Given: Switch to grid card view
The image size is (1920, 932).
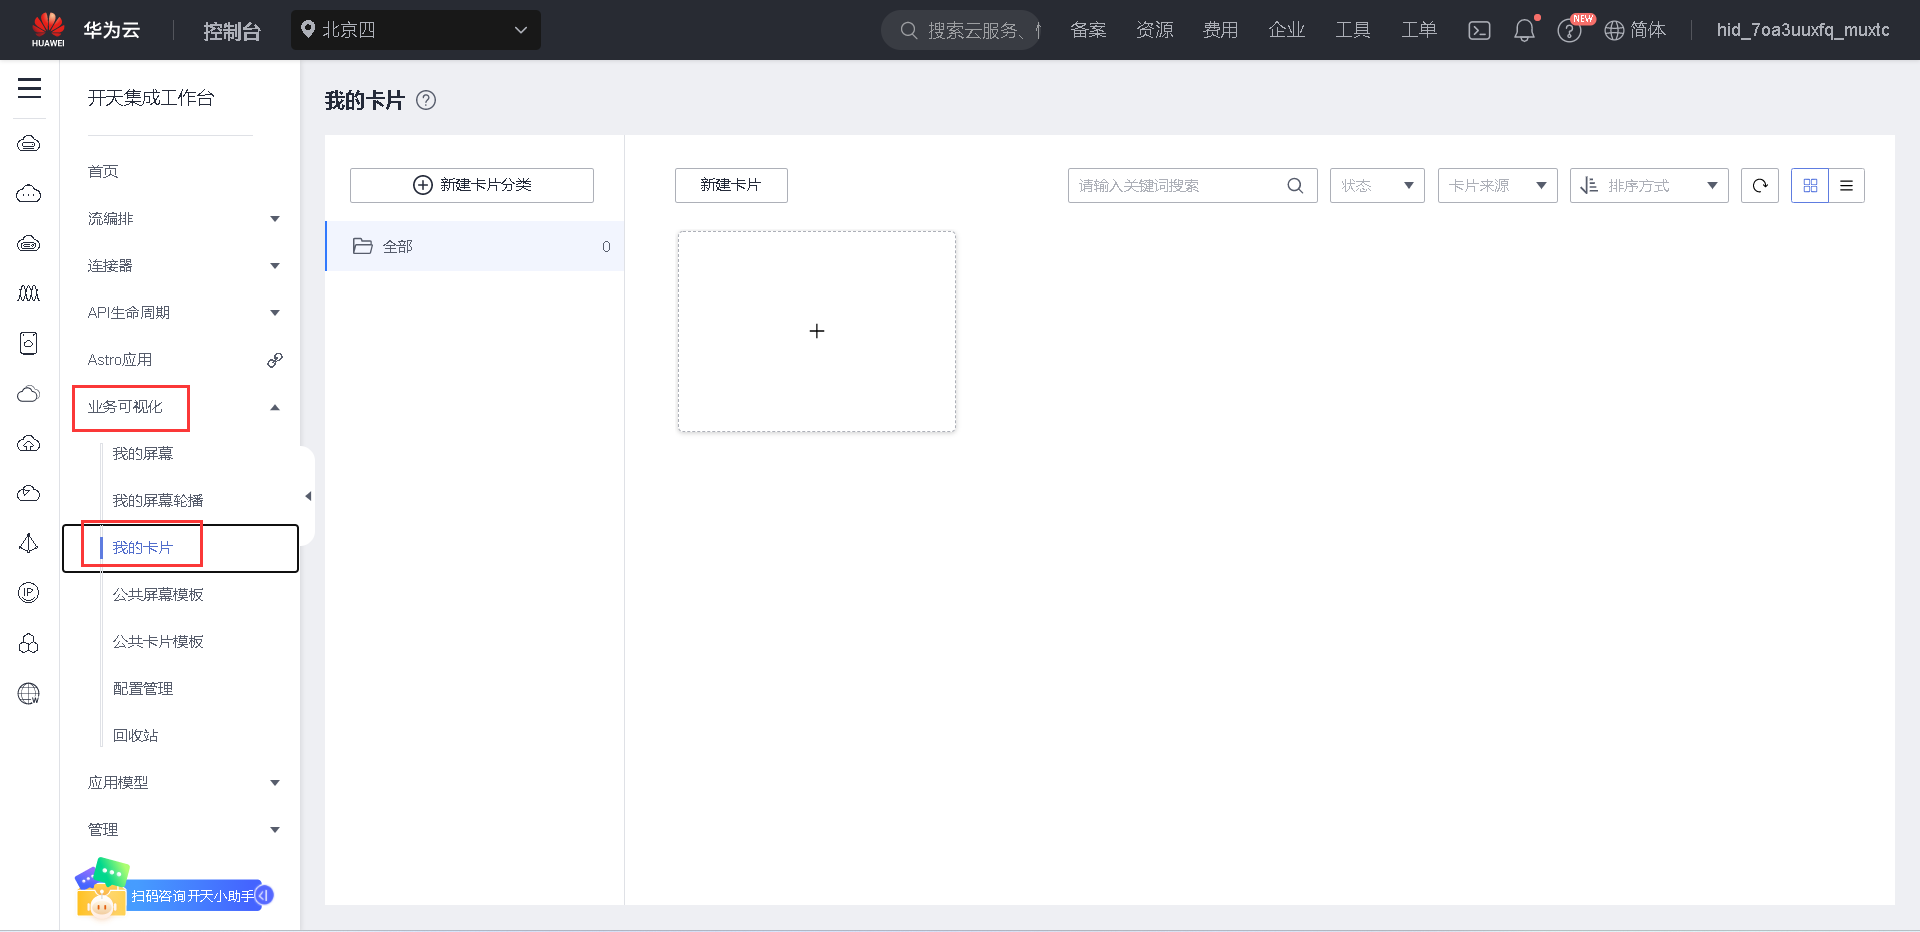Looking at the screenshot, I should 1810,185.
